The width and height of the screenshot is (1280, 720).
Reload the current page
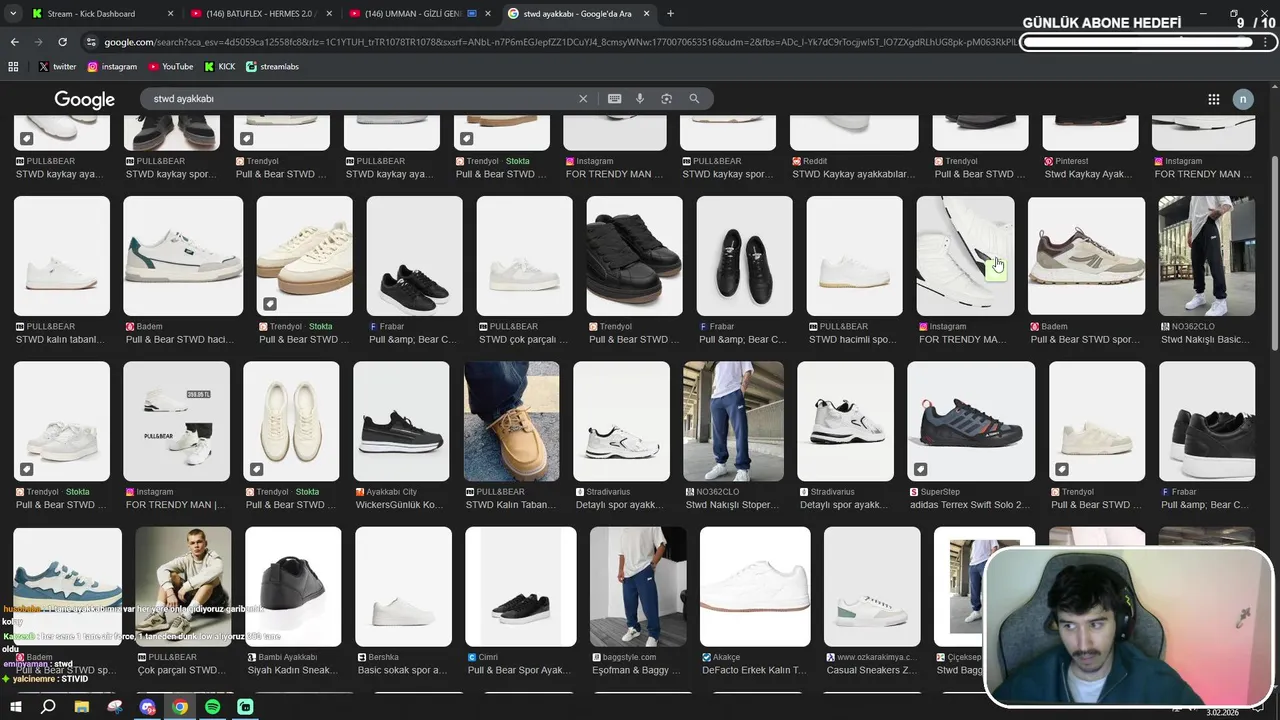(62, 42)
